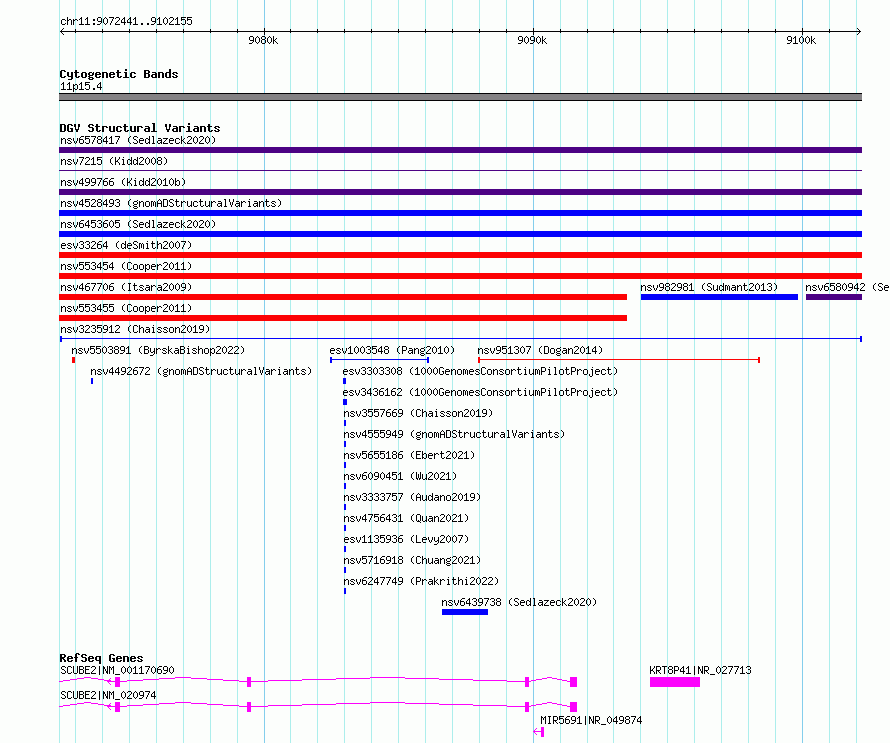Open nsv4492672 (gnomADStructuralVariants) label
This screenshot has width=890, height=743.
(x=201, y=371)
